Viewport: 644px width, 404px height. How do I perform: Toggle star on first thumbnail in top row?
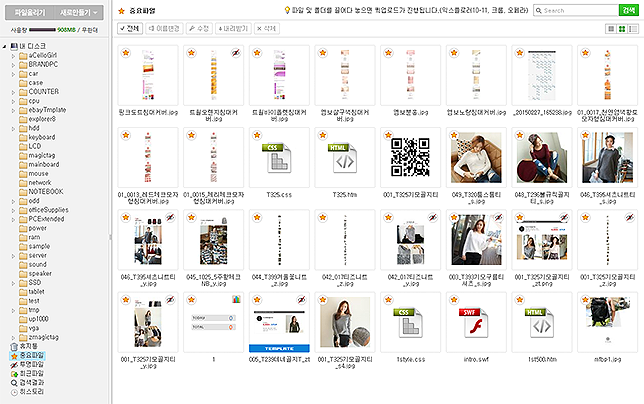(x=126, y=53)
